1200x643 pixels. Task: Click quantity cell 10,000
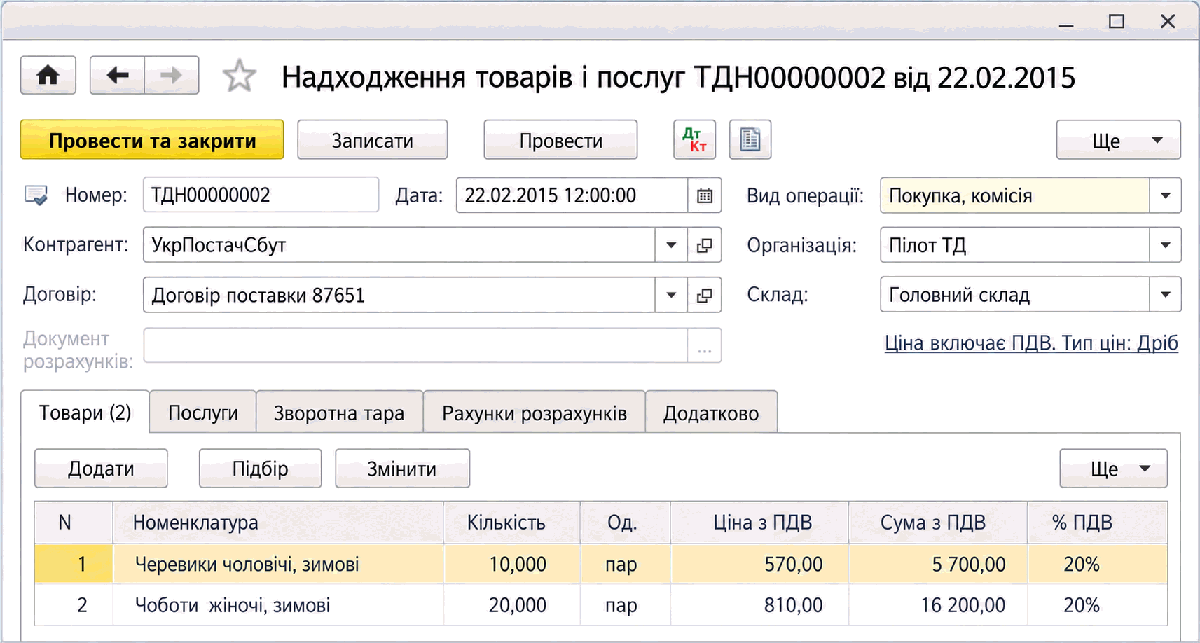512,564
